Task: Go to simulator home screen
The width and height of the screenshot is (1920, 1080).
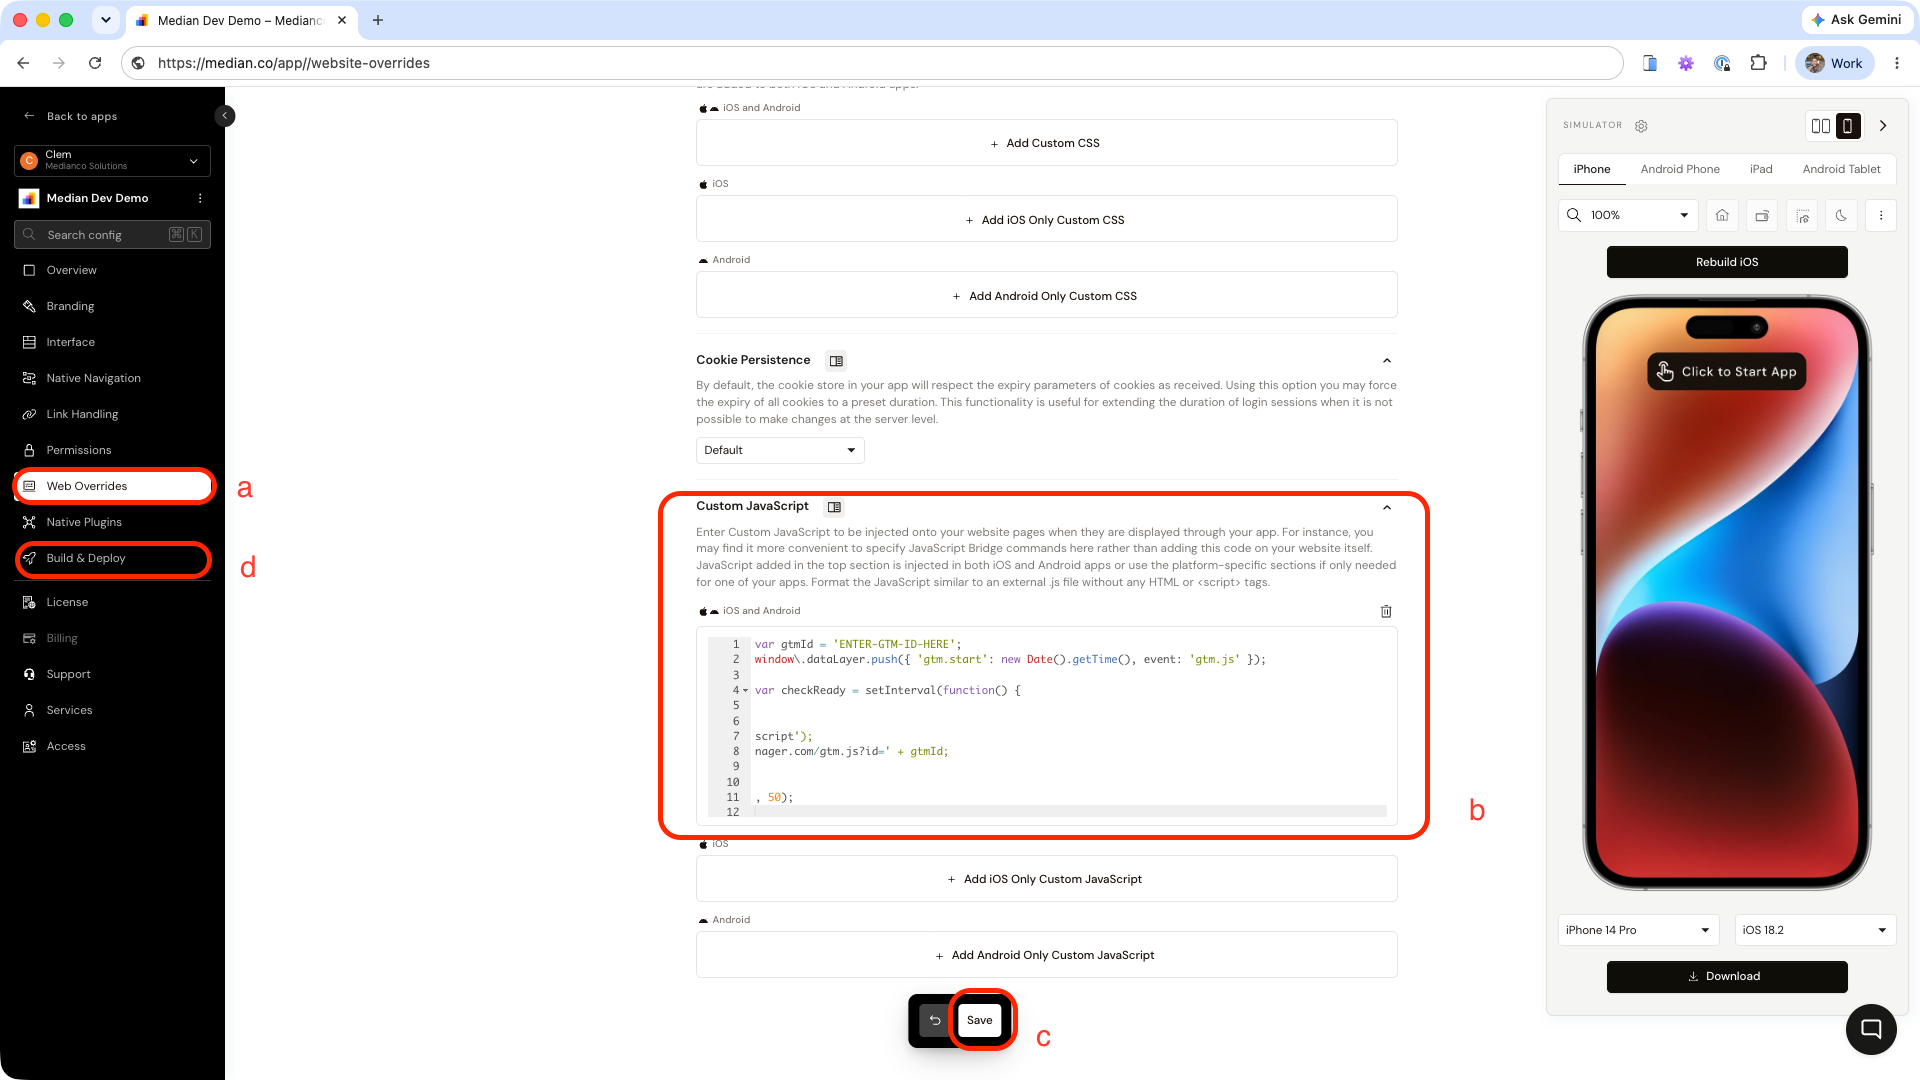Action: pos(1722,215)
